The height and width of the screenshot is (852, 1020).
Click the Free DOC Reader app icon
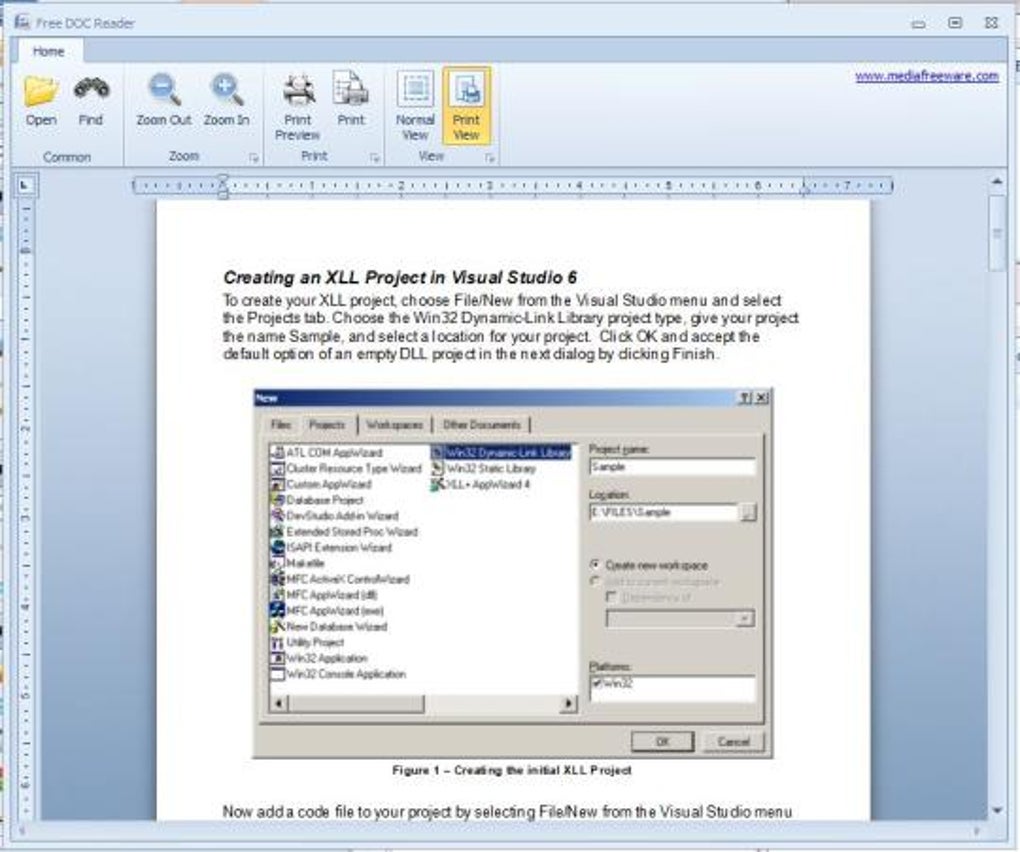pyautogui.click(x=22, y=23)
